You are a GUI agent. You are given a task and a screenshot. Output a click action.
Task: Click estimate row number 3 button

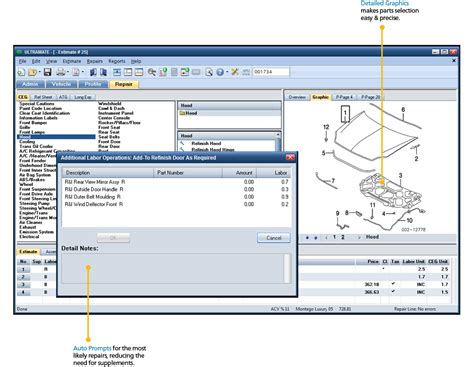23,285
